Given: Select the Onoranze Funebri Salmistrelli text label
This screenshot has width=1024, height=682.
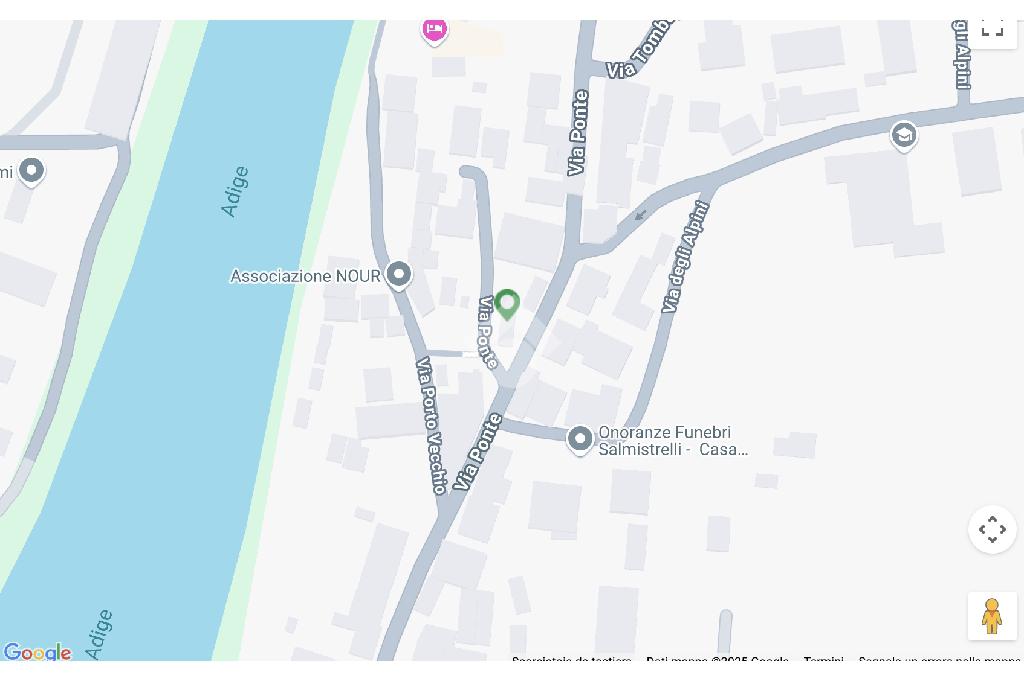Looking at the screenshot, I should tap(673, 441).
